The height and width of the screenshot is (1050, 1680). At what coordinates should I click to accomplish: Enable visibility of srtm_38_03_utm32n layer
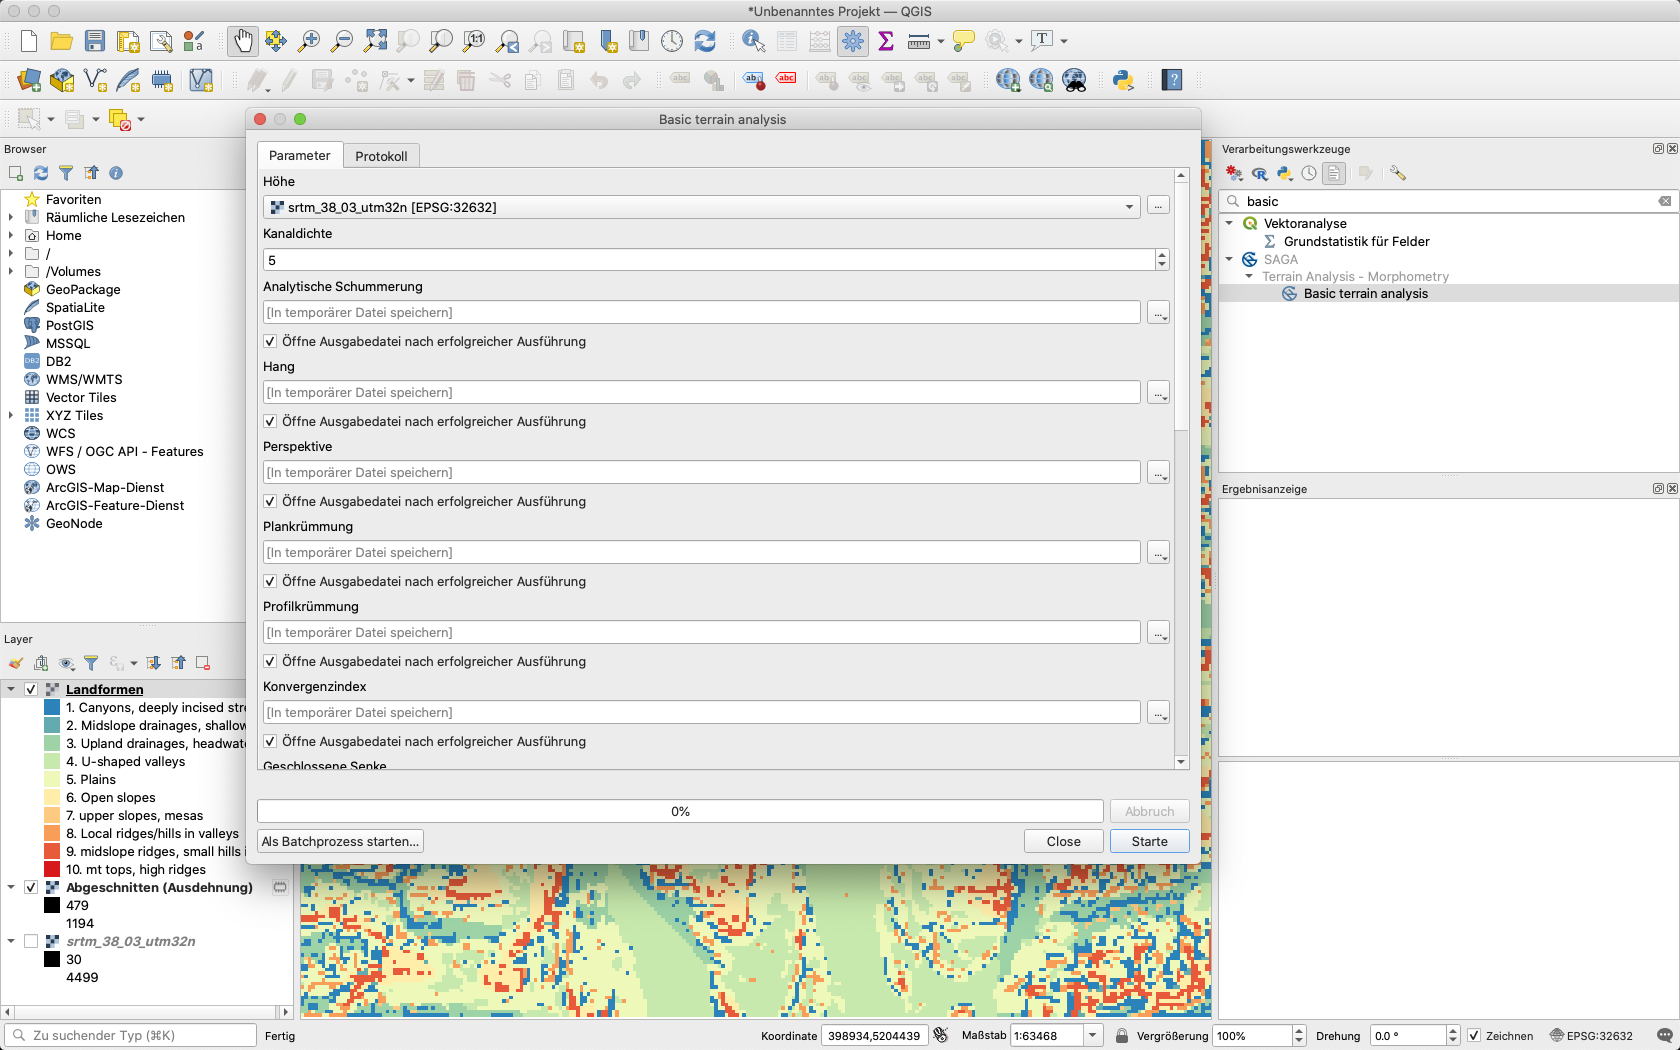pos(31,942)
